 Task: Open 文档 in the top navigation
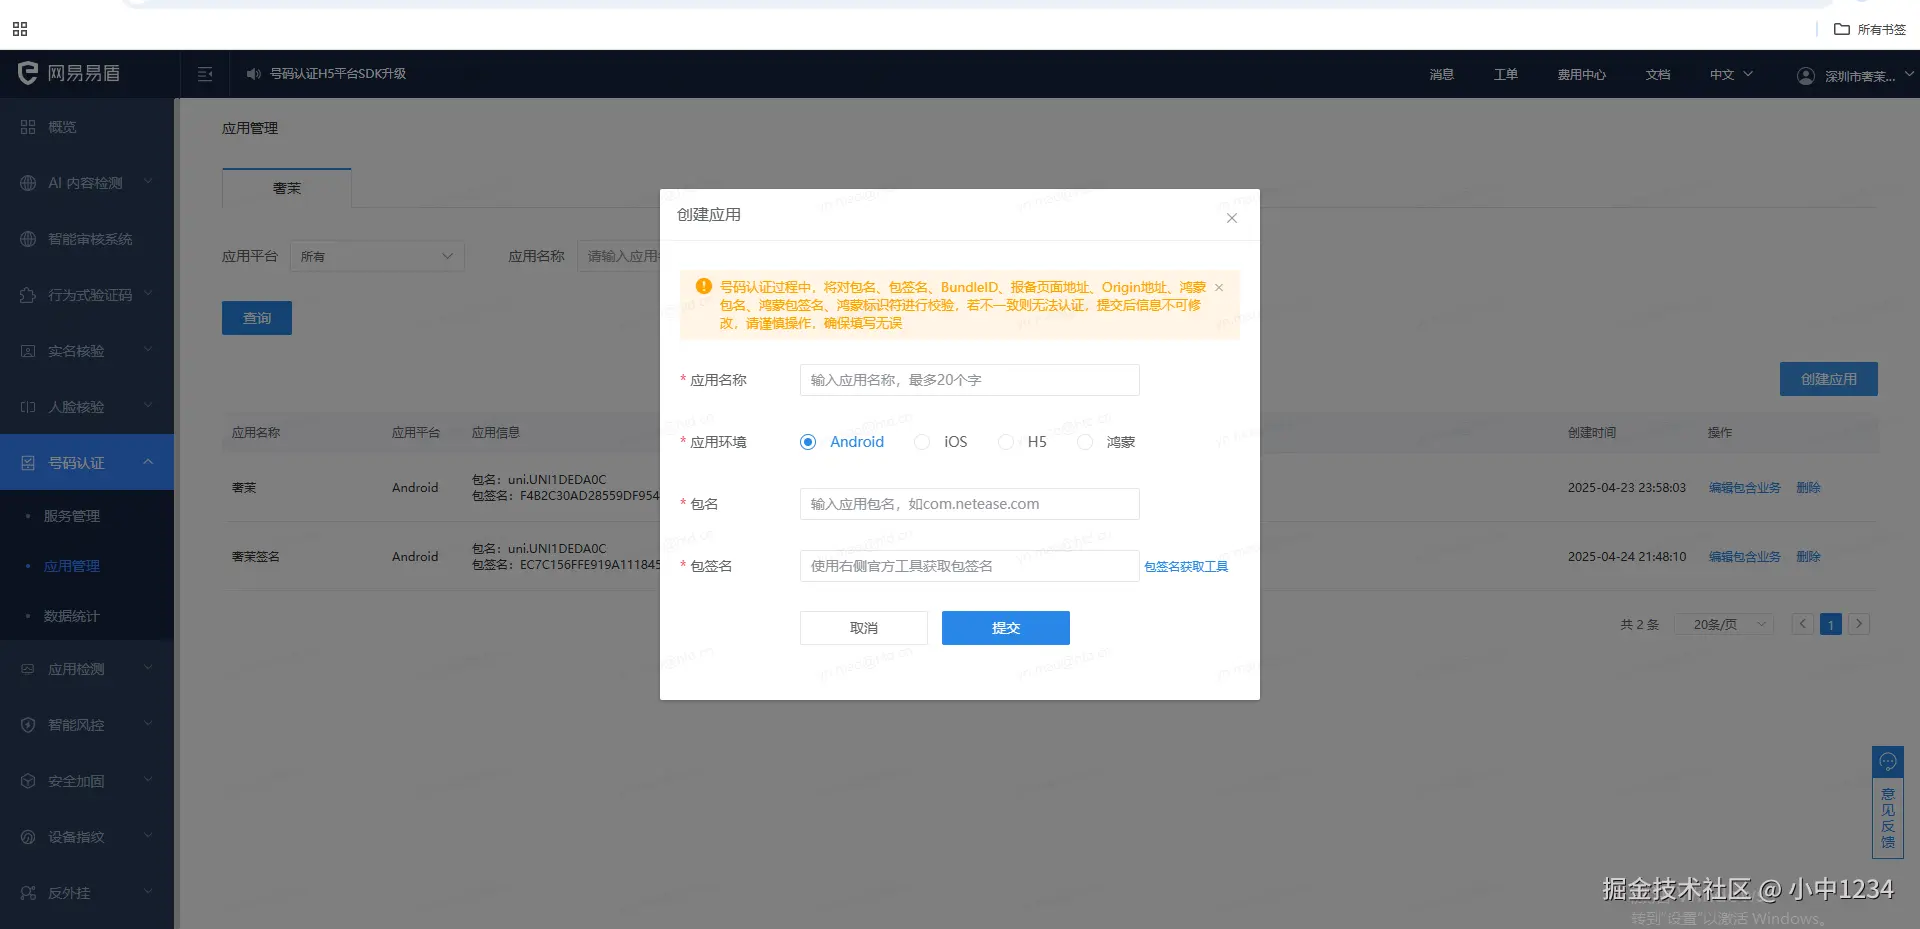tap(1658, 74)
